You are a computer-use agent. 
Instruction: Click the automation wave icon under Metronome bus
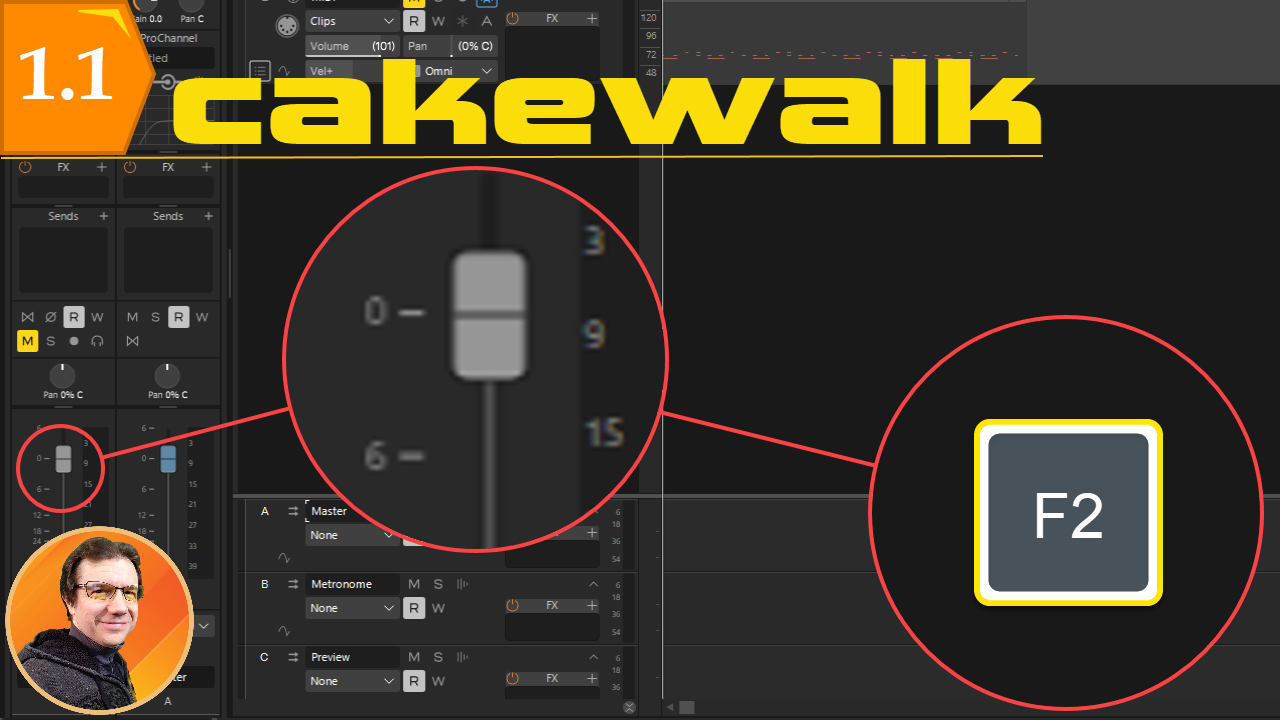tap(283, 631)
